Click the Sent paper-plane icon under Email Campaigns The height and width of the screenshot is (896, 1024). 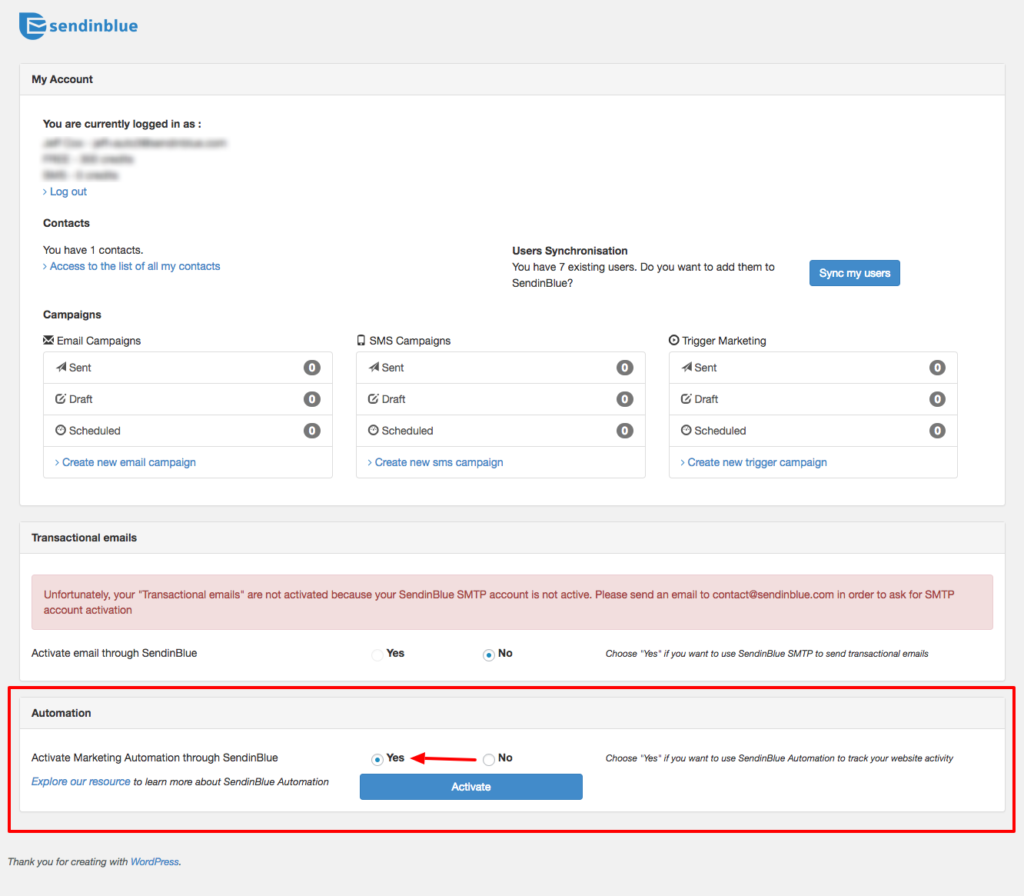coord(61,367)
